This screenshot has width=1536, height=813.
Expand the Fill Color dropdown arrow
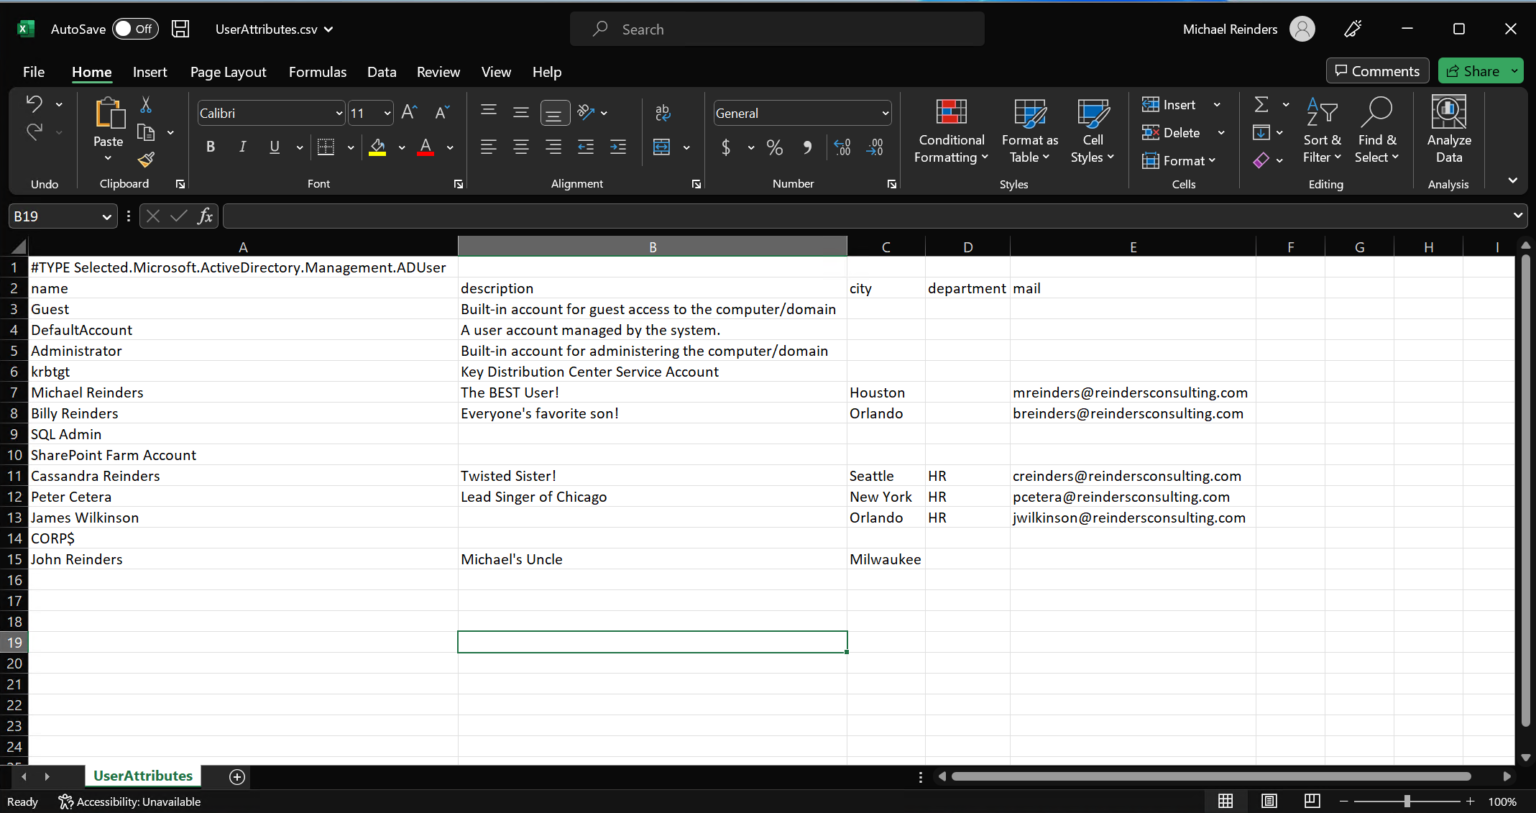401,147
